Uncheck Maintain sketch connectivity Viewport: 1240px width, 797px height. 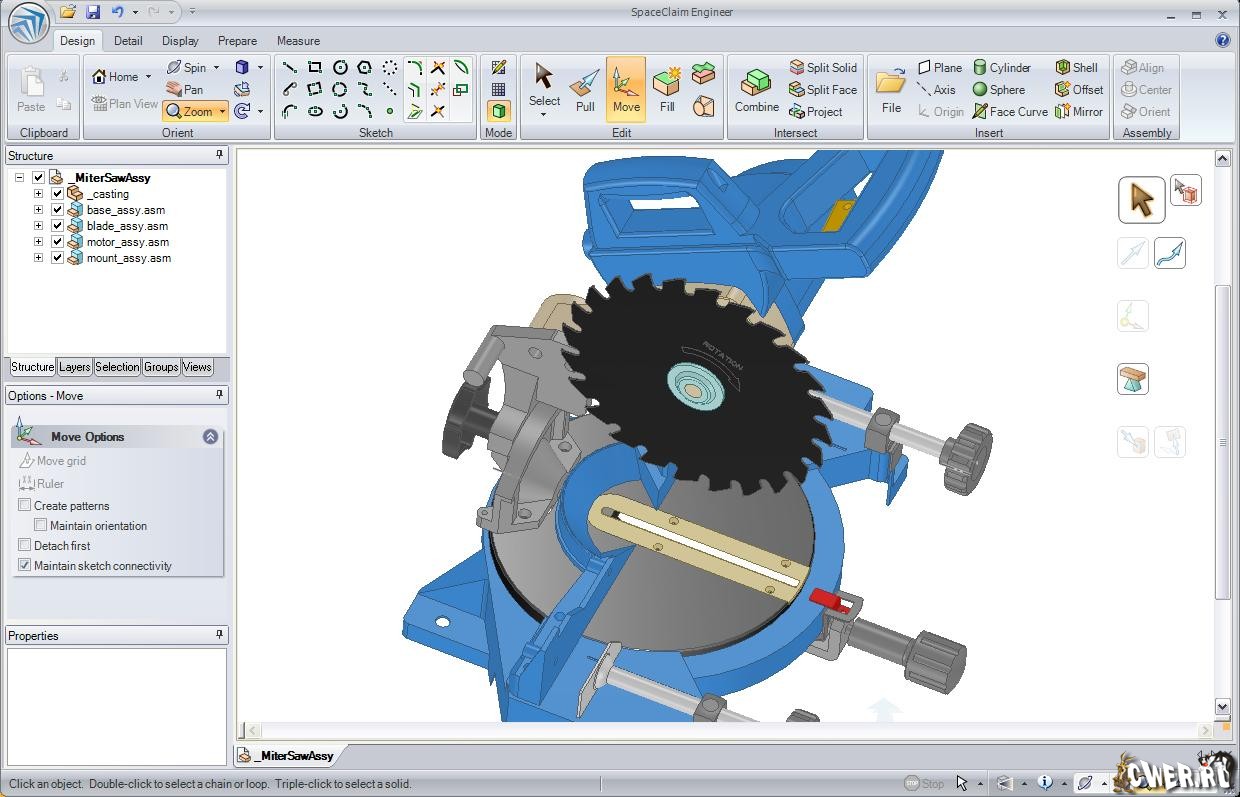pos(25,566)
